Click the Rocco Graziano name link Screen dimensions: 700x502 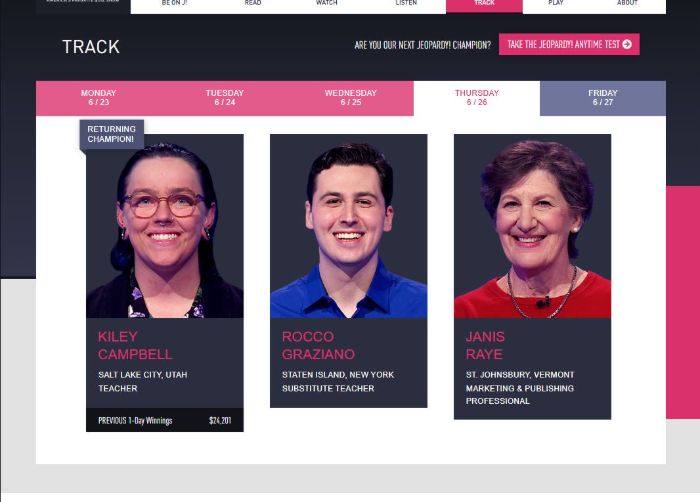click(318, 345)
